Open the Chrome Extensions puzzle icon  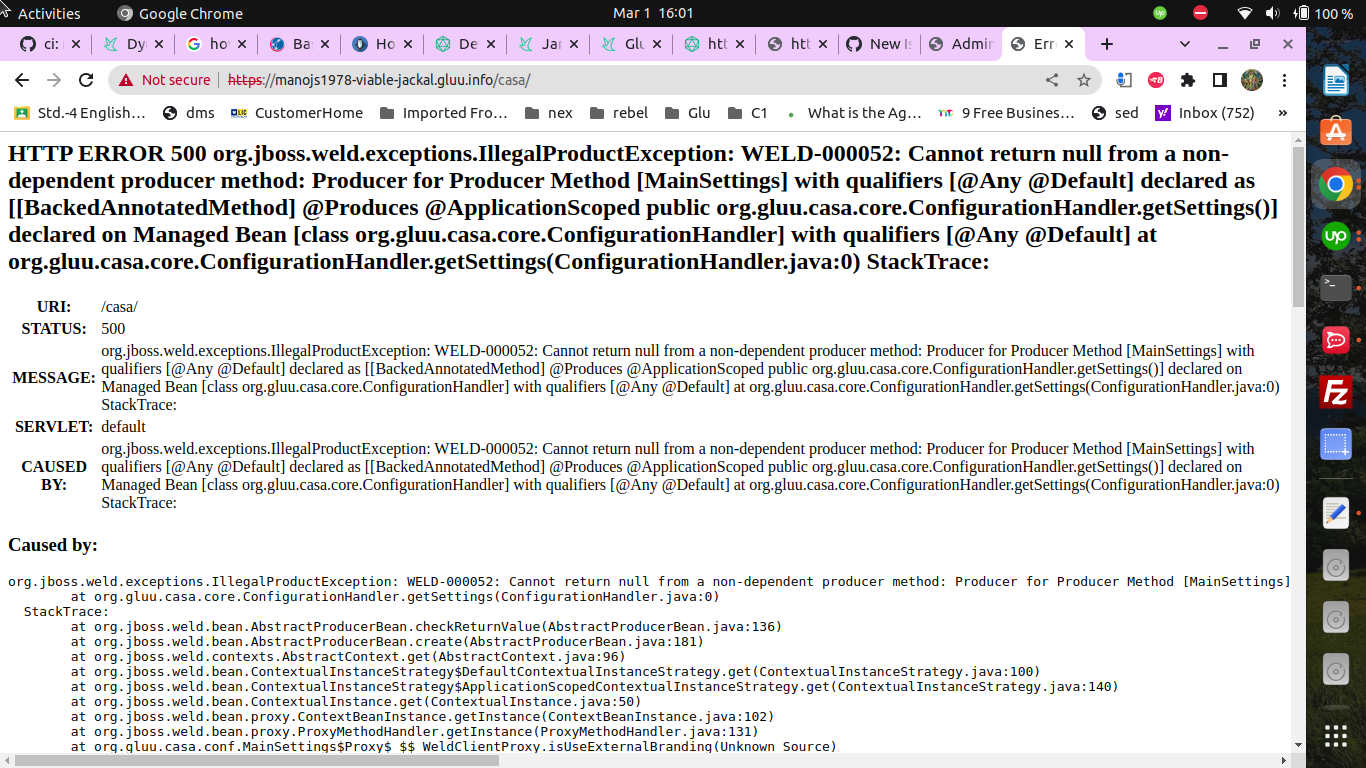pos(1188,80)
